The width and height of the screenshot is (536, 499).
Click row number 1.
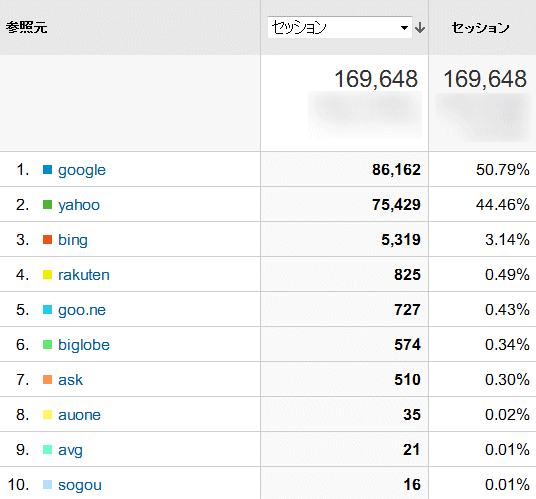(23, 170)
